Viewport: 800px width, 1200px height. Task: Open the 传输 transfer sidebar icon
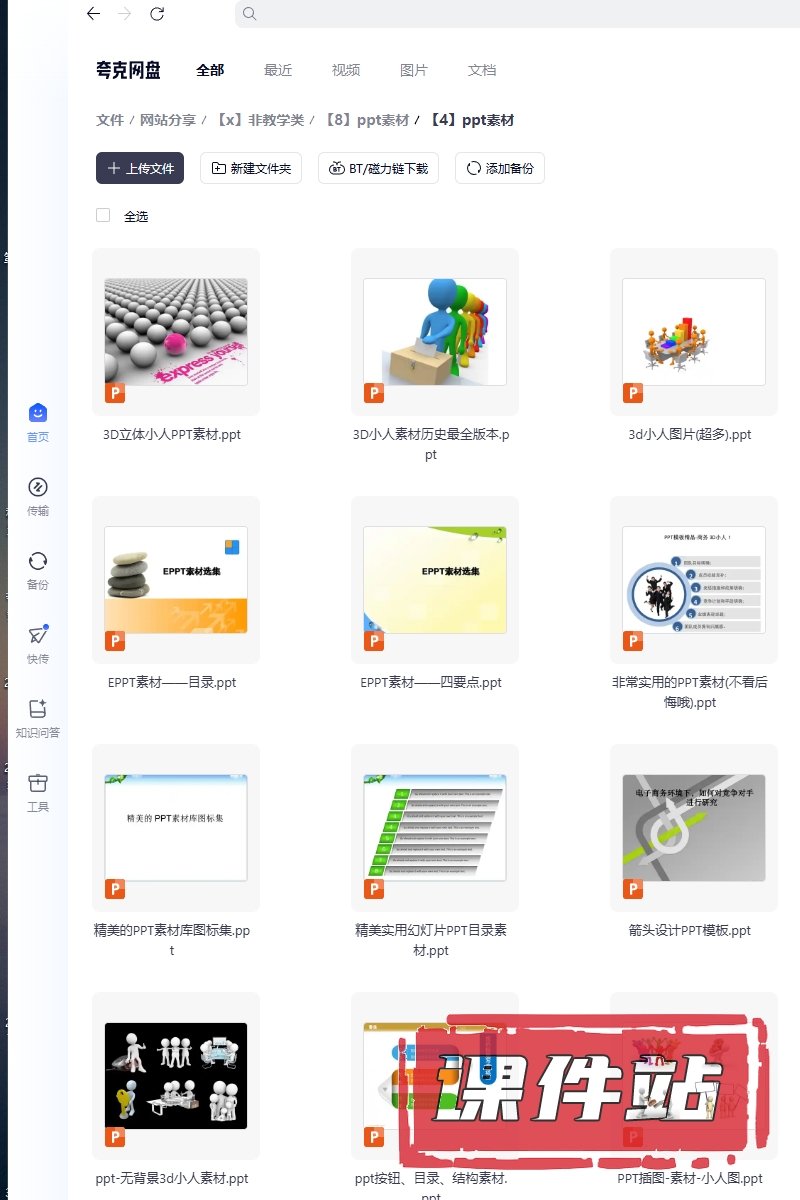(x=38, y=488)
